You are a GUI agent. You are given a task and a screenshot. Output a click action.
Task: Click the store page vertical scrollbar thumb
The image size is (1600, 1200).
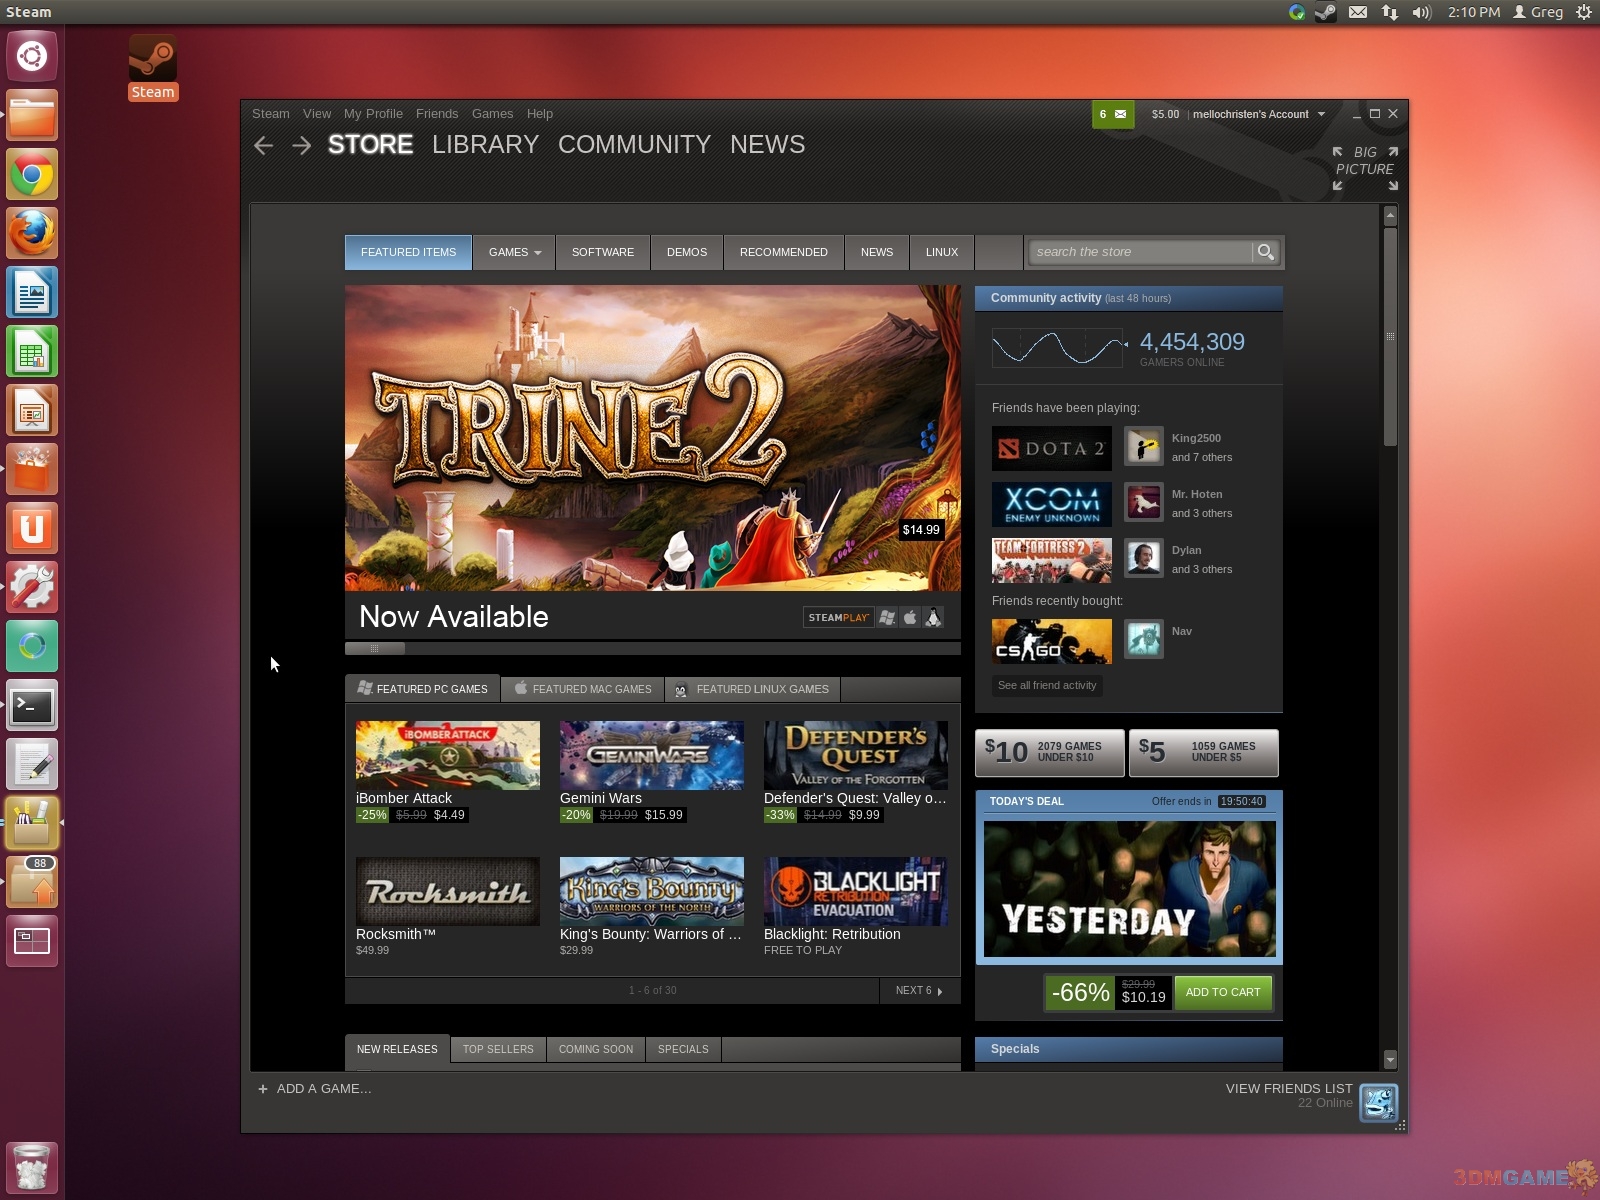(x=1390, y=336)
